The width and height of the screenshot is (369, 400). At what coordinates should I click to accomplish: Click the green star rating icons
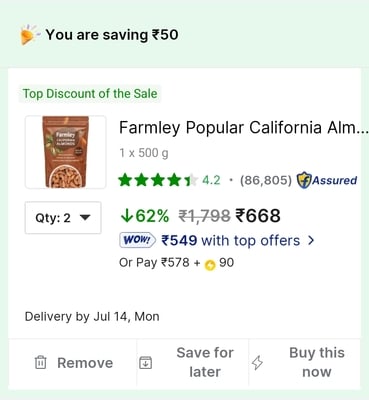click(158, 180)
